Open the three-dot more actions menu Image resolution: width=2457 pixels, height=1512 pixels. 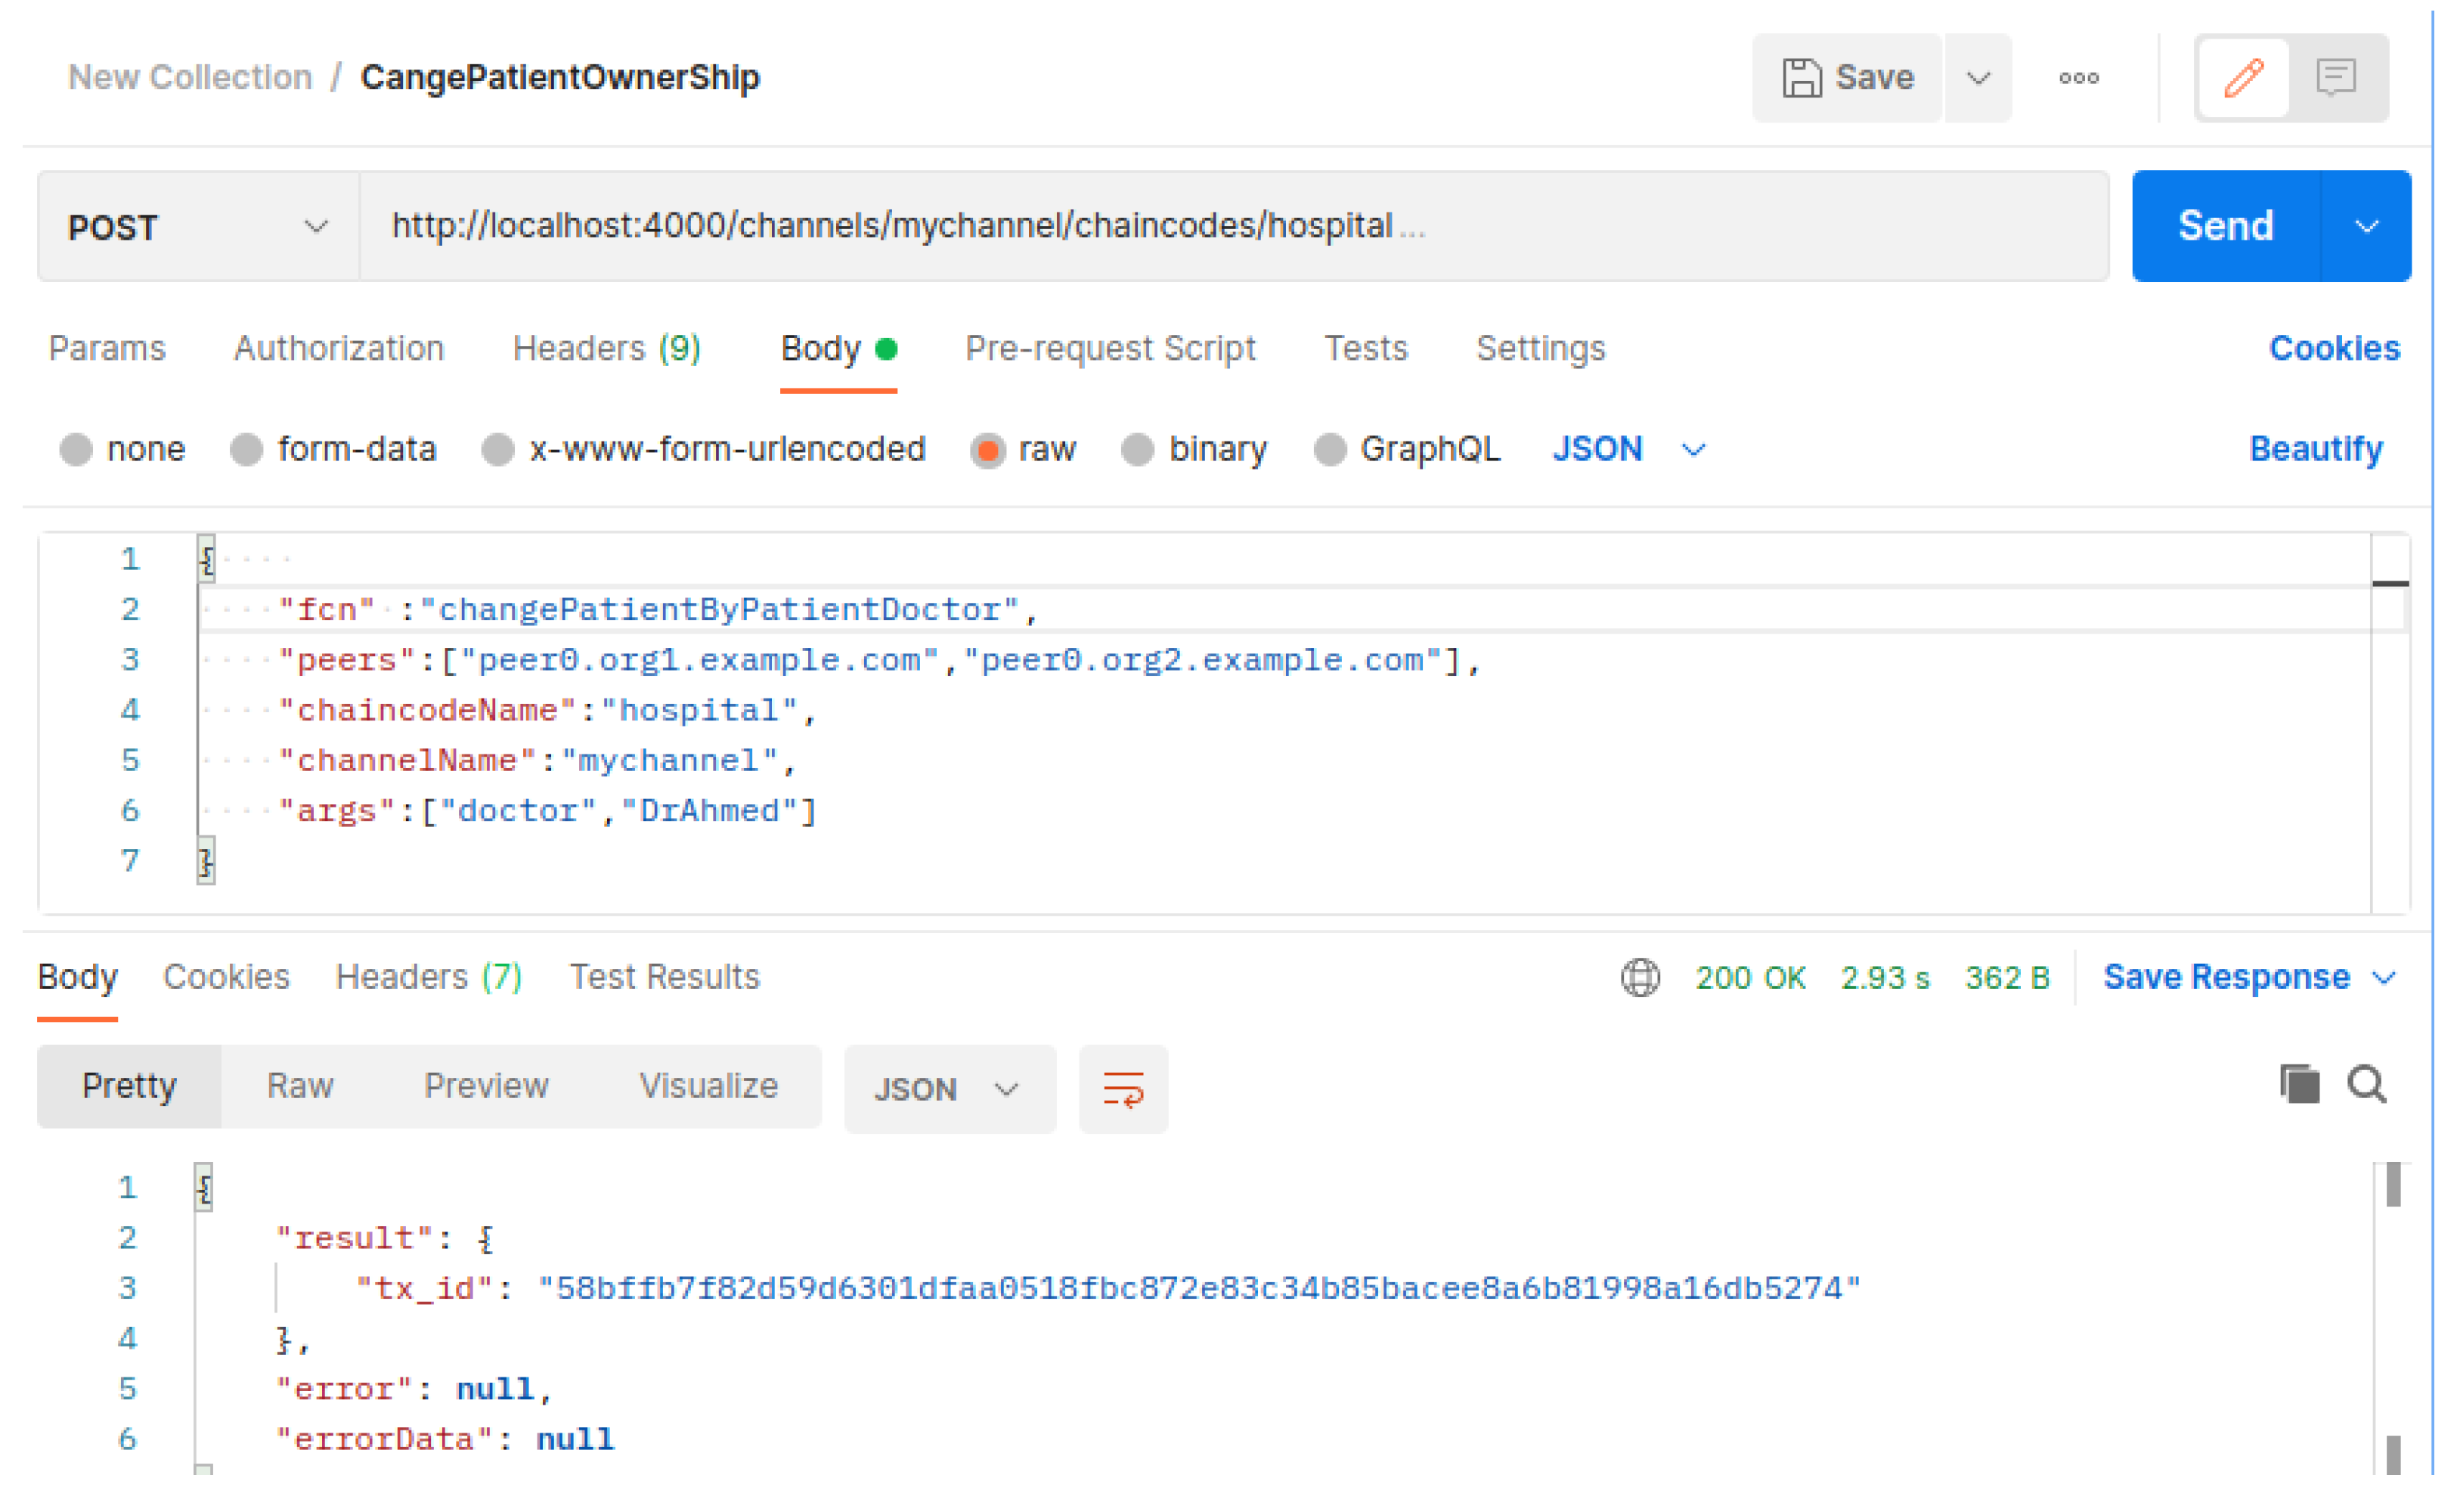pos(2078,78)
